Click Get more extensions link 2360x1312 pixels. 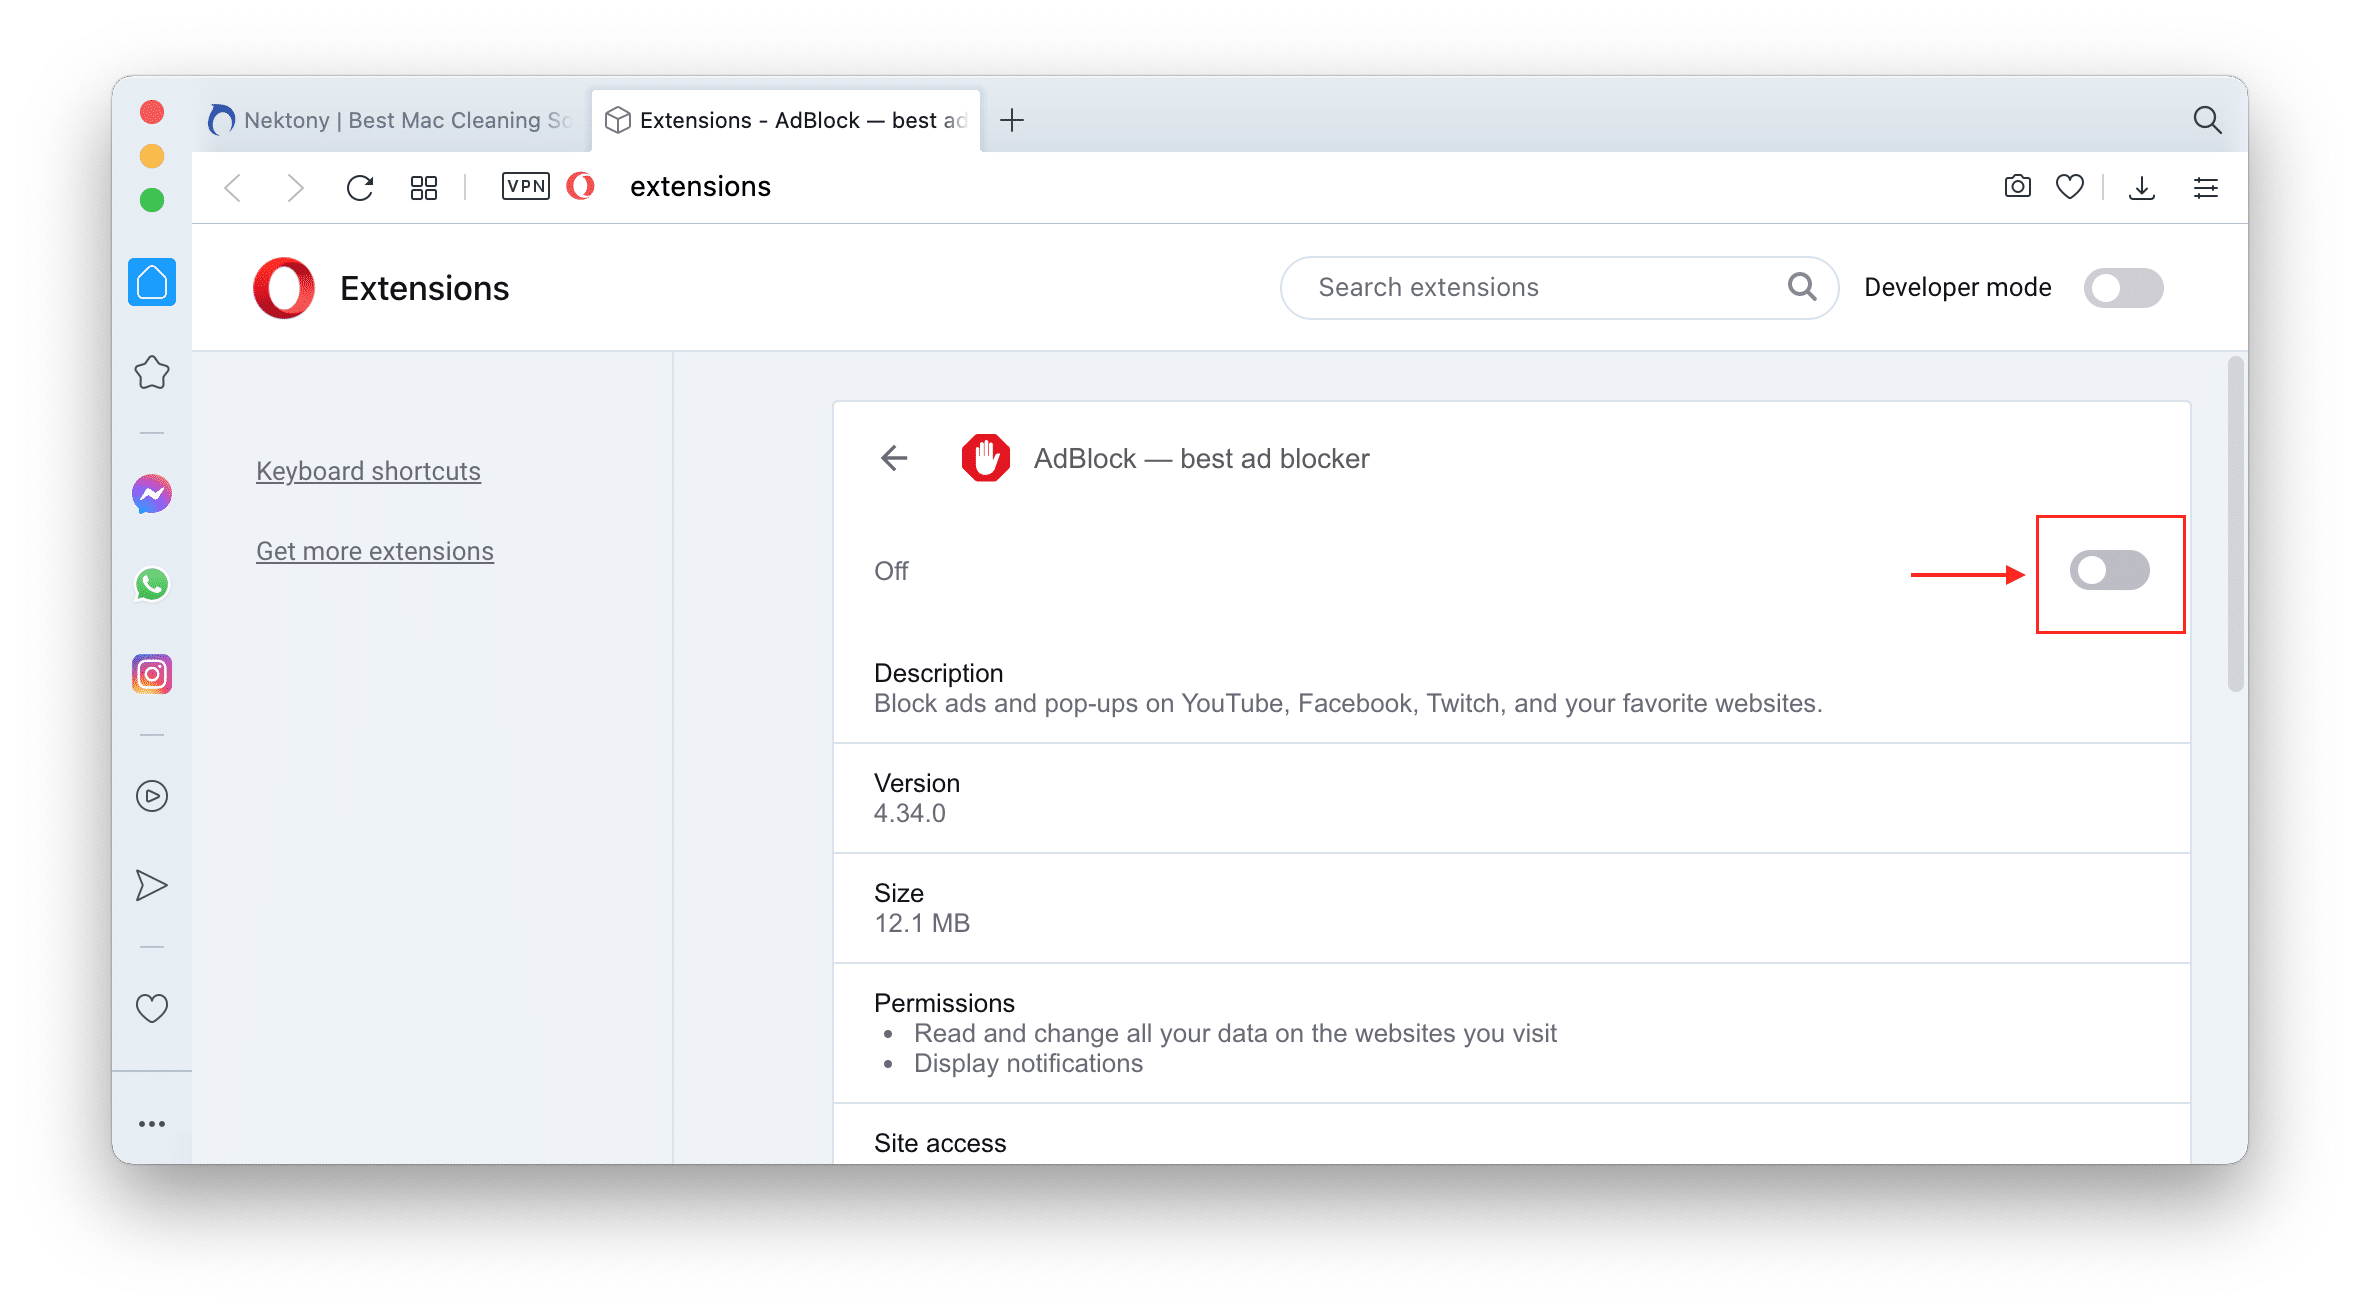(373, 549)
